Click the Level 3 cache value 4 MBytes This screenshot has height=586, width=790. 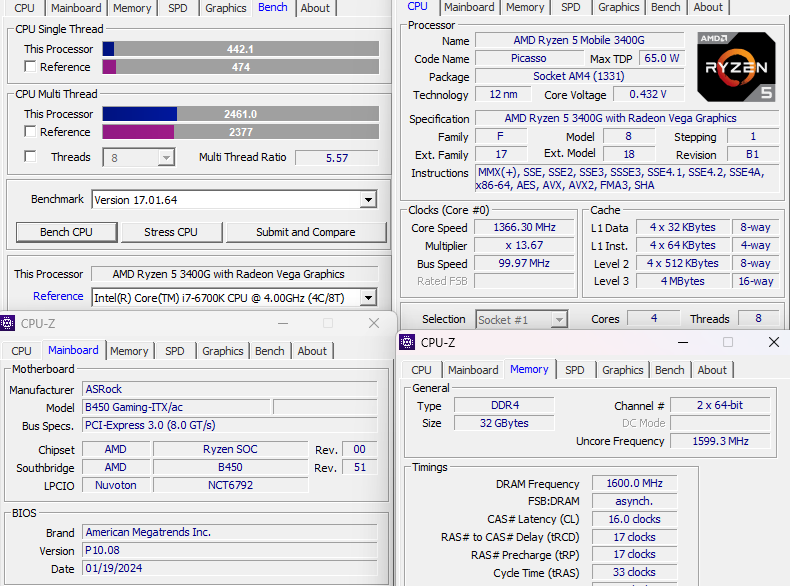point(683,281)
